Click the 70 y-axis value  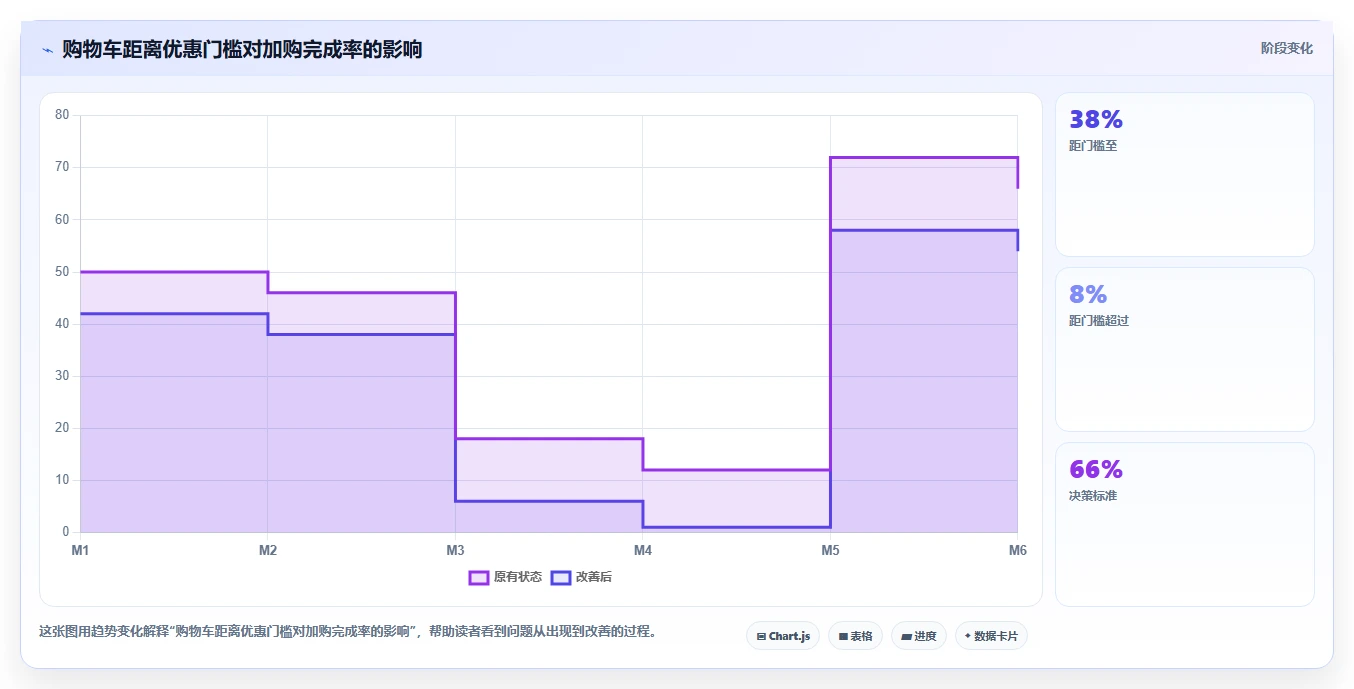click(x=62, y=167)
